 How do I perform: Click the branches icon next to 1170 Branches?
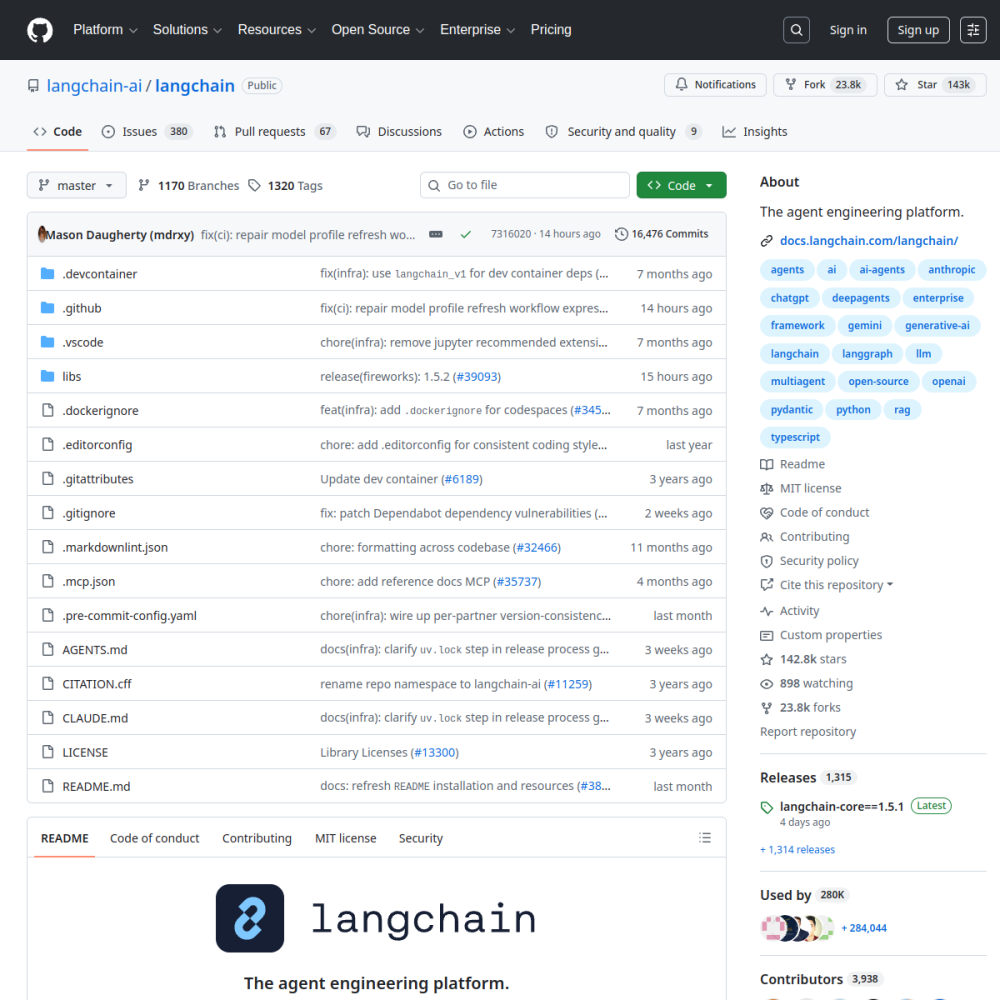pos(144,185)
